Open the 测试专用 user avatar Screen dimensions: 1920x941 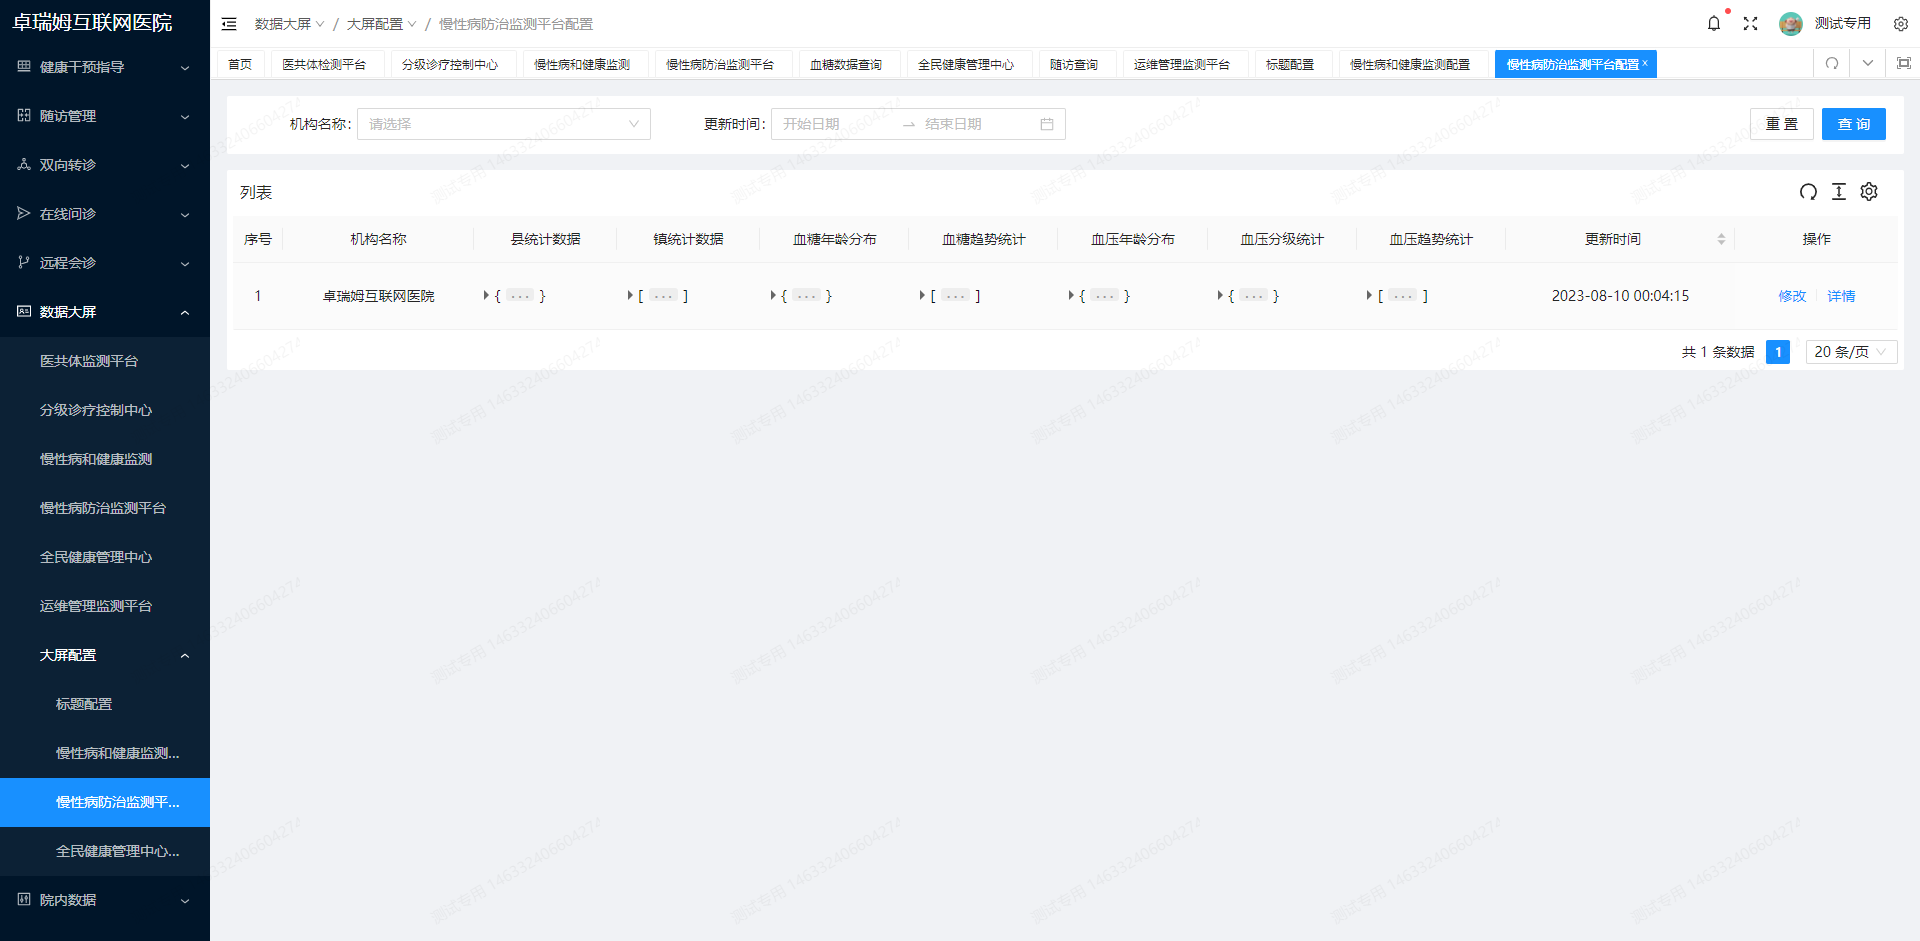pos(1791,23)
